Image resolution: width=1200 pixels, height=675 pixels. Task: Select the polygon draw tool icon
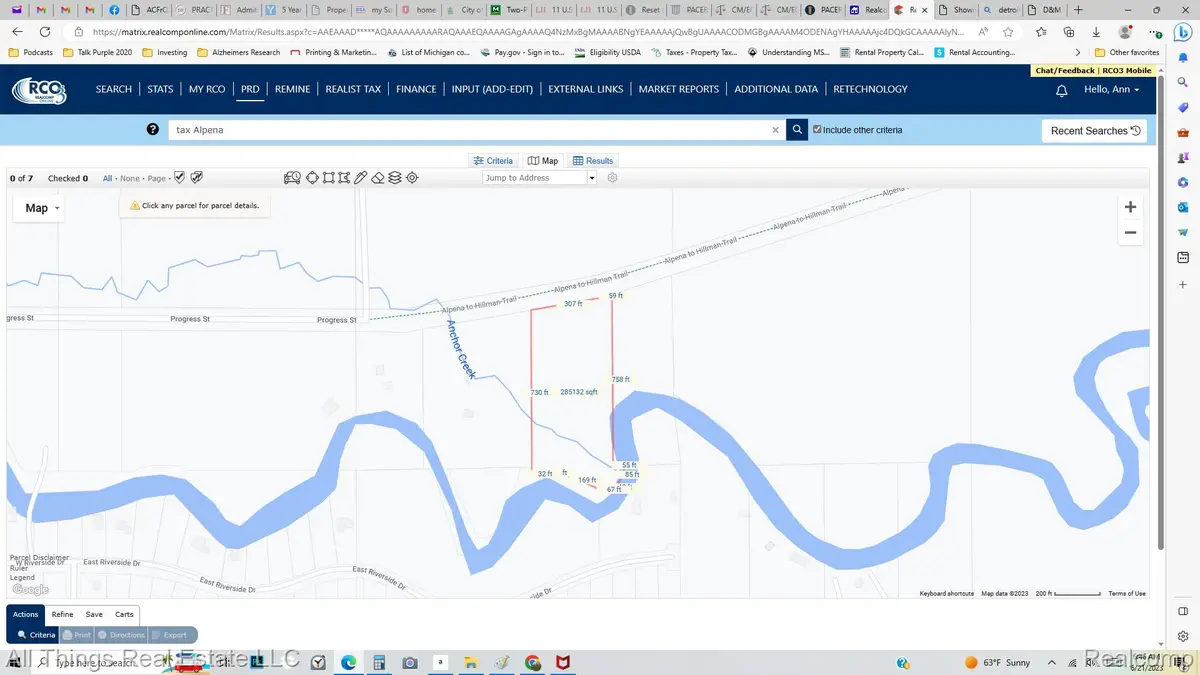point(345,178)
